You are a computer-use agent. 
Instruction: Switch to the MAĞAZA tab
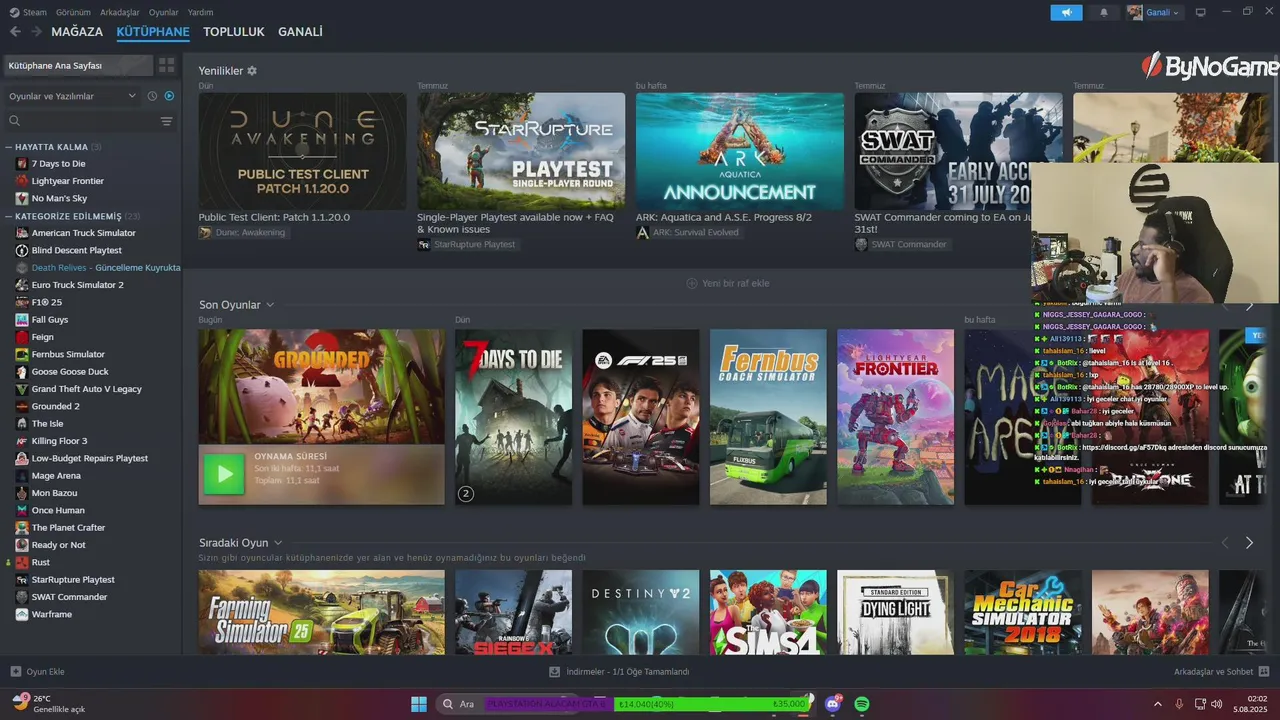click(77, 32)
